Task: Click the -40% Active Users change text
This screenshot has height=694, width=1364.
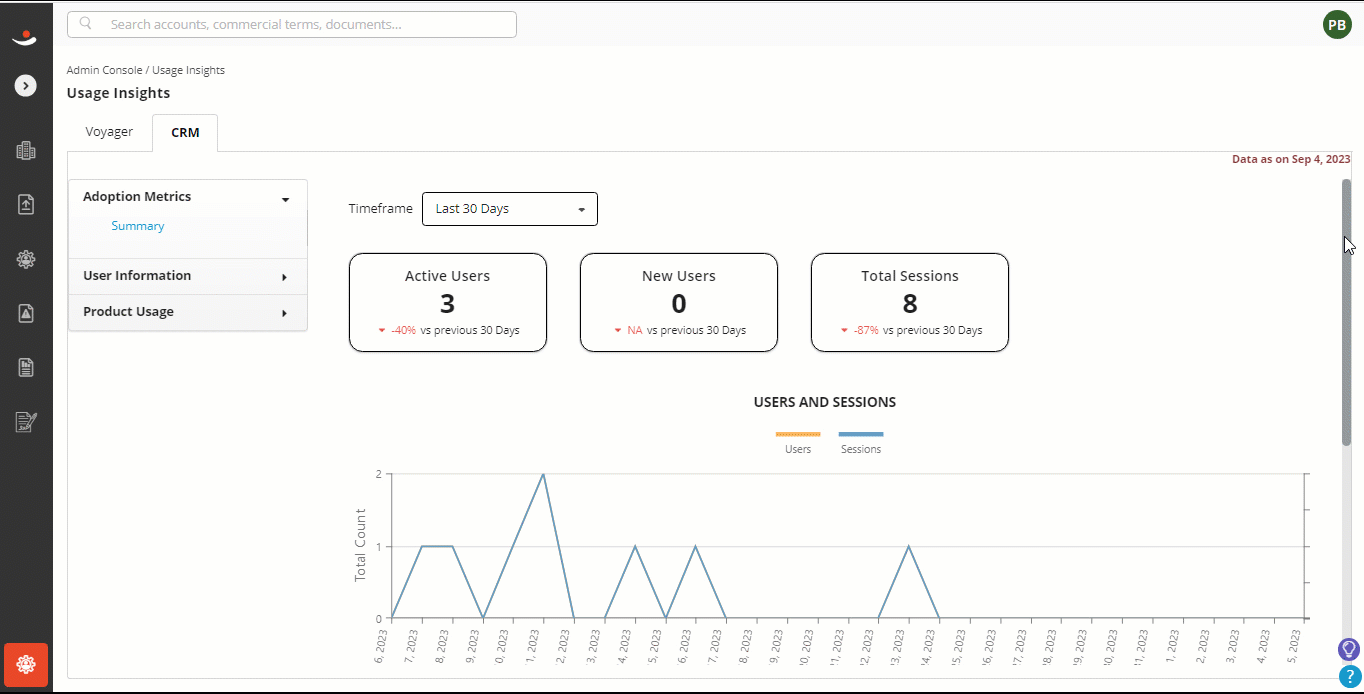Action: point(404,330)
